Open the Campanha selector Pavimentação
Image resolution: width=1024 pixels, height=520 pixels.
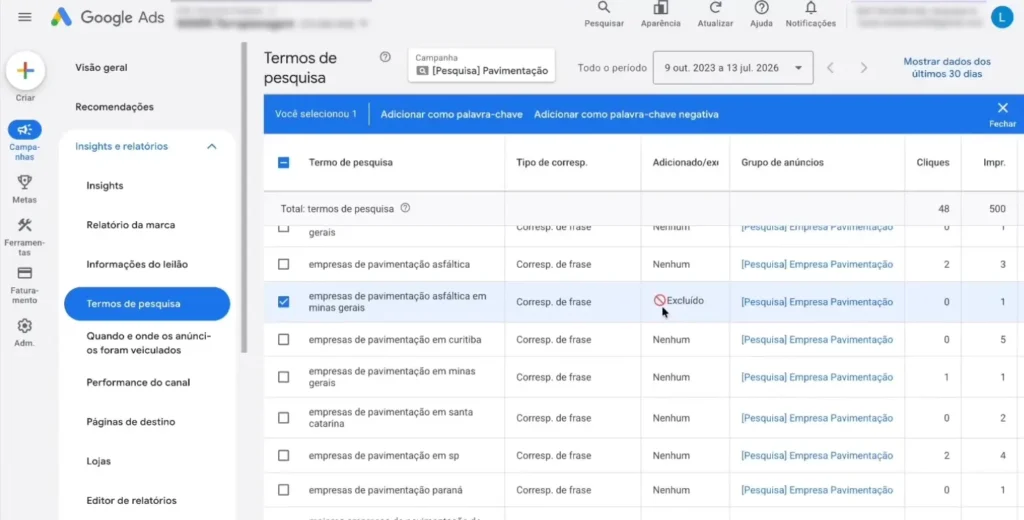click(481, 65)
